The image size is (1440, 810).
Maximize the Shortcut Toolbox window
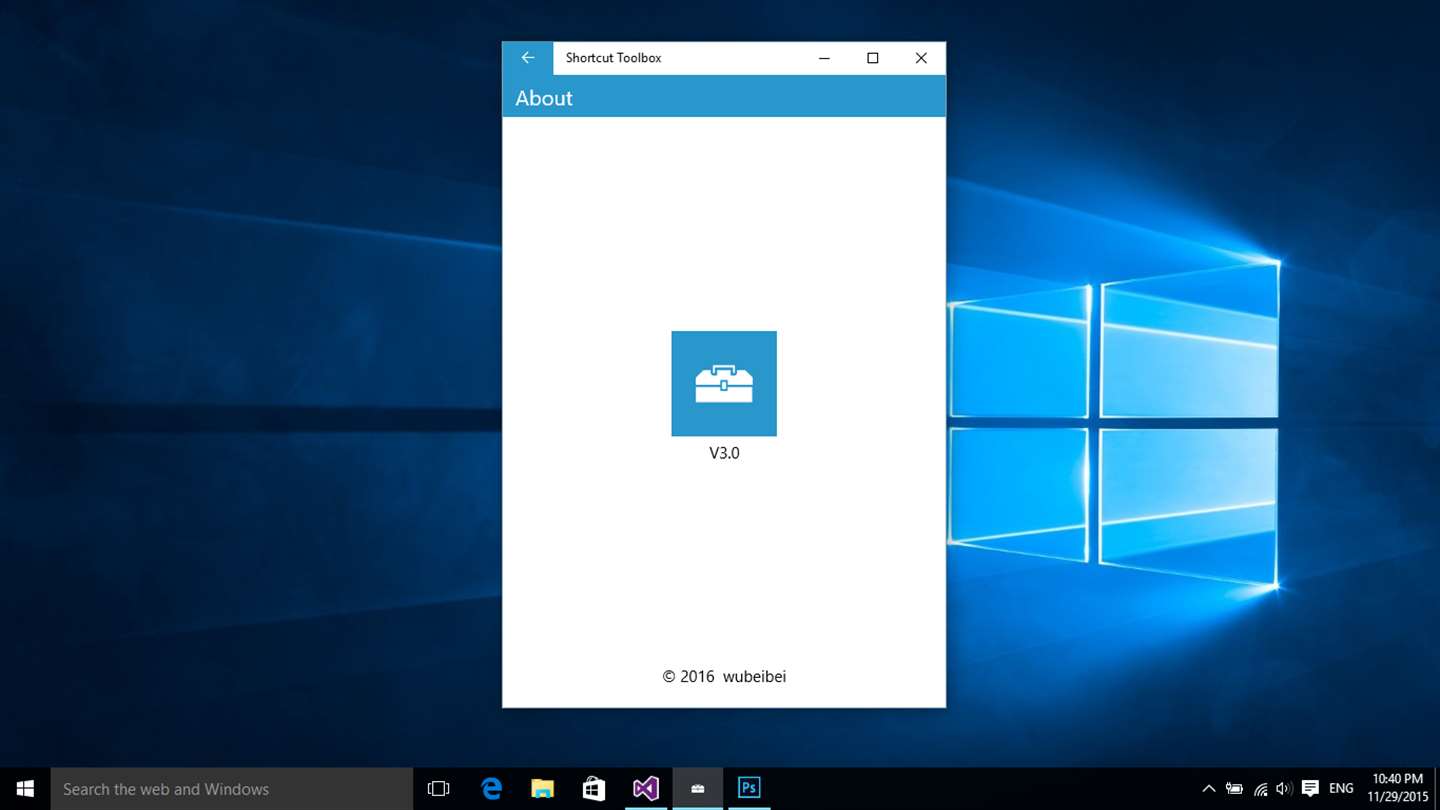[x=873, y=58]
